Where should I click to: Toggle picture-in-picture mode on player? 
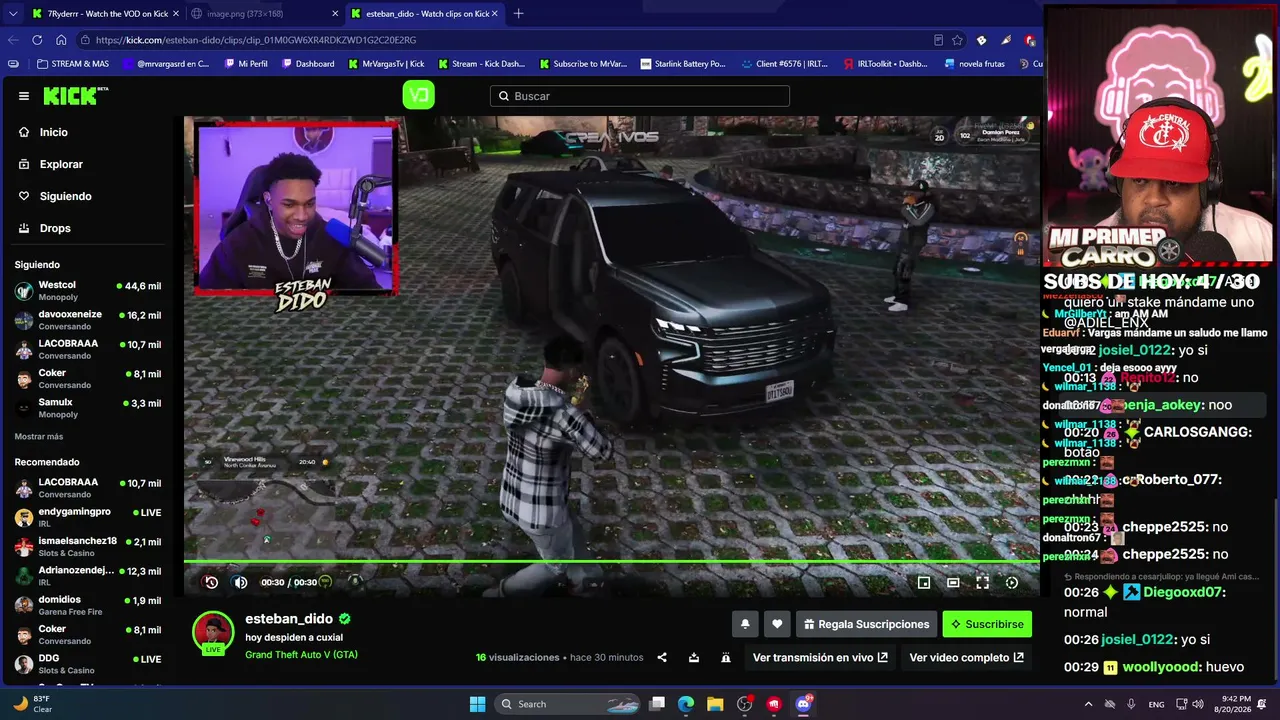click(x=924, y=582)
